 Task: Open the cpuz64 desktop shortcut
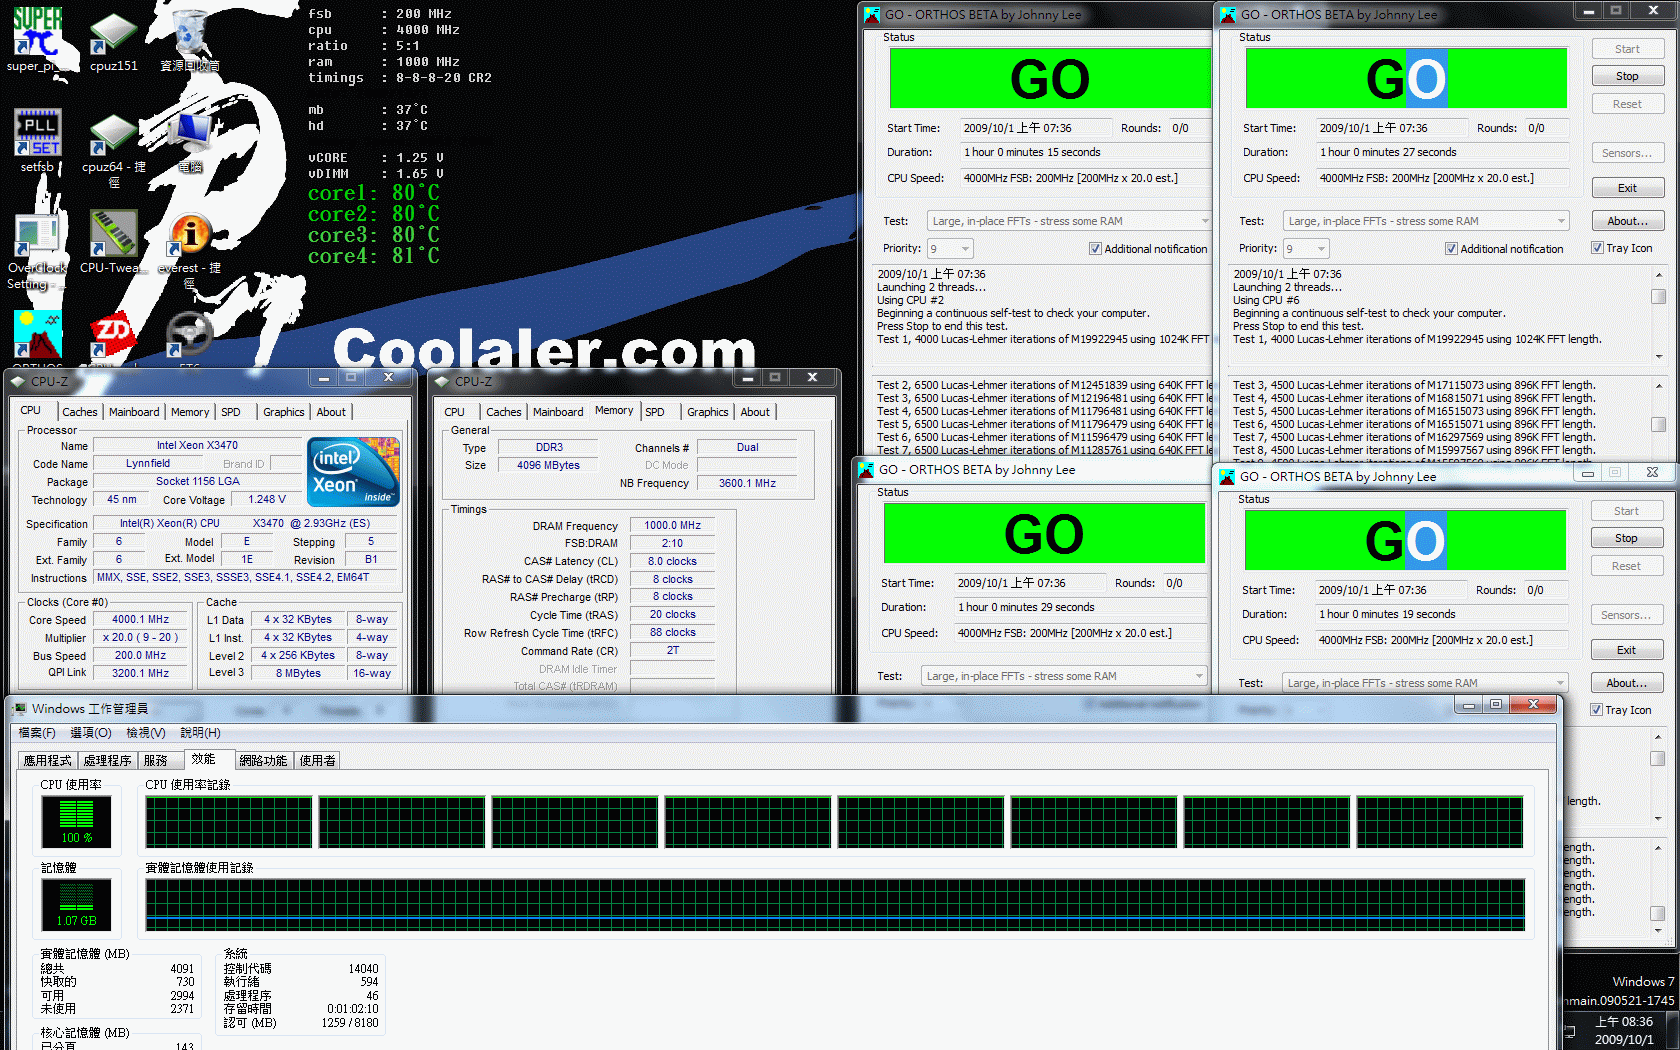(114, 148)
